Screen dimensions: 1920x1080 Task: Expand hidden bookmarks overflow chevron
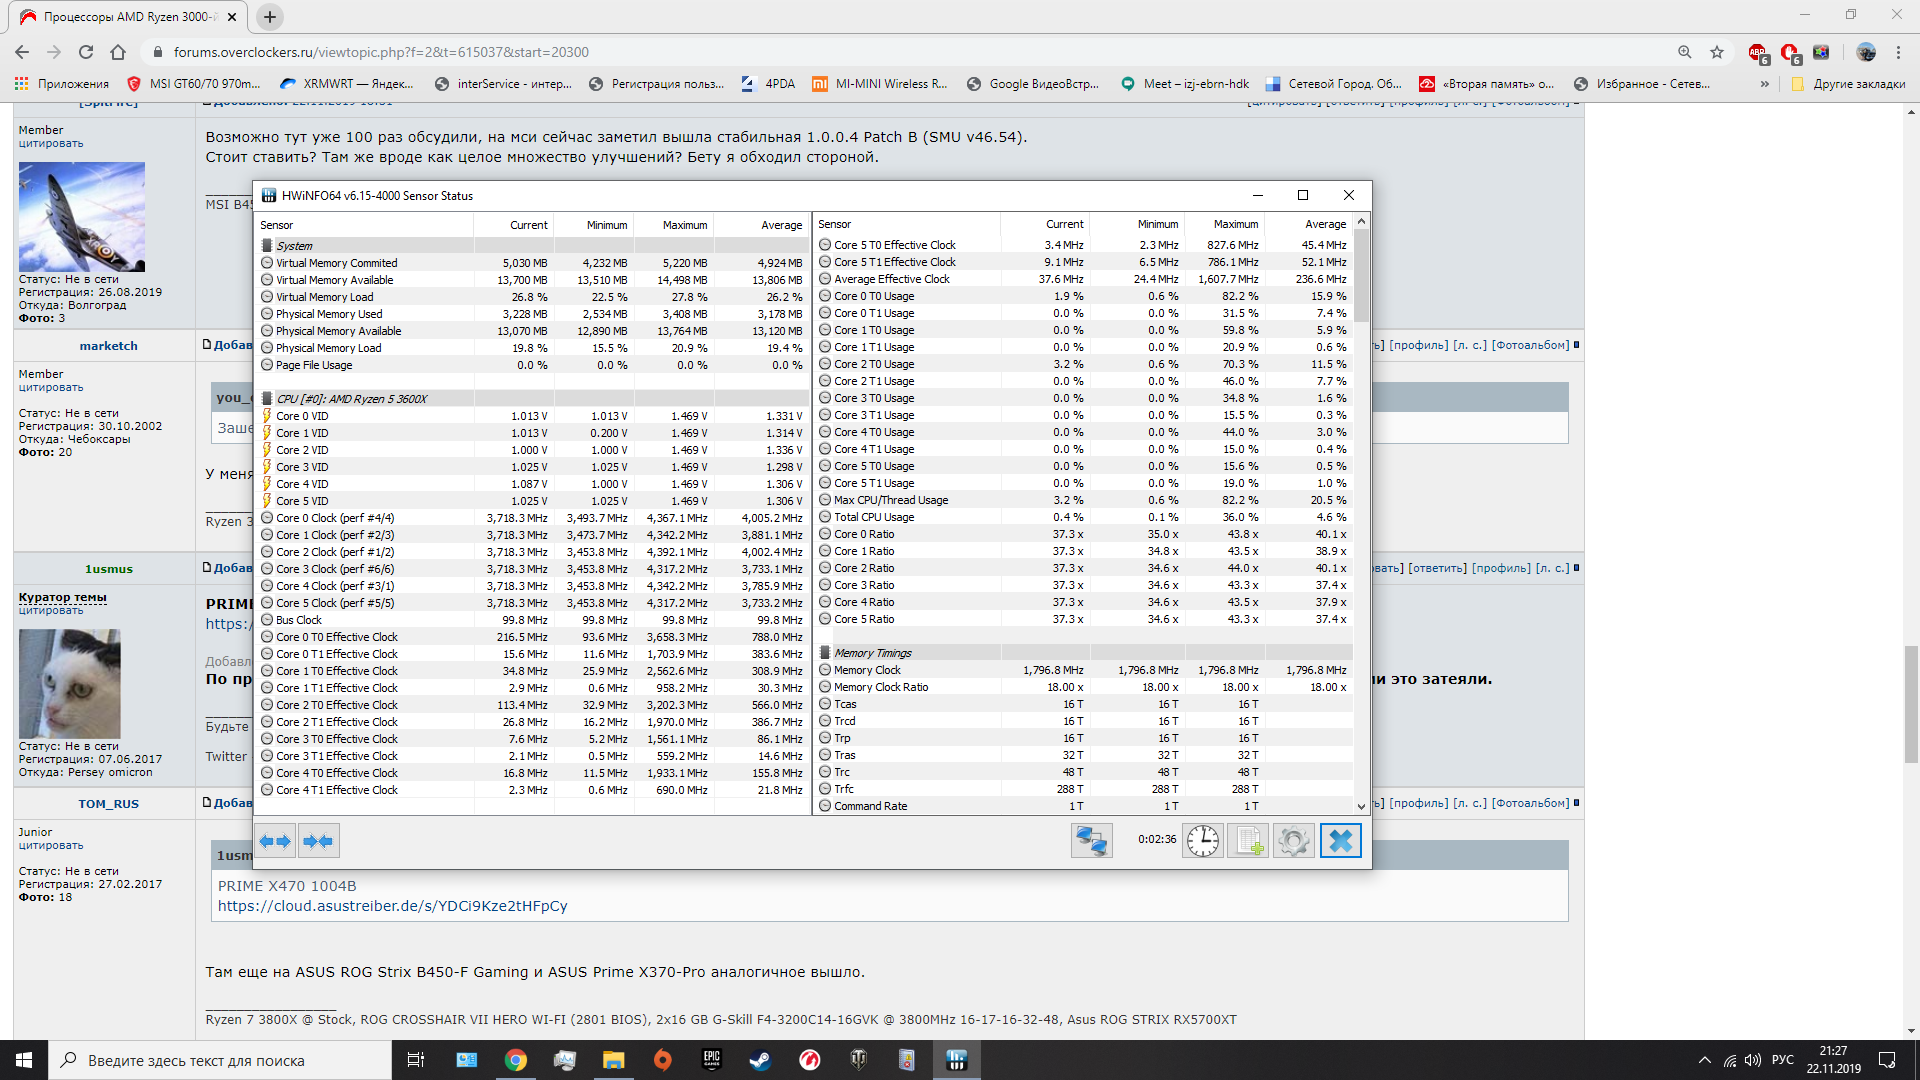pos(1765,84)
